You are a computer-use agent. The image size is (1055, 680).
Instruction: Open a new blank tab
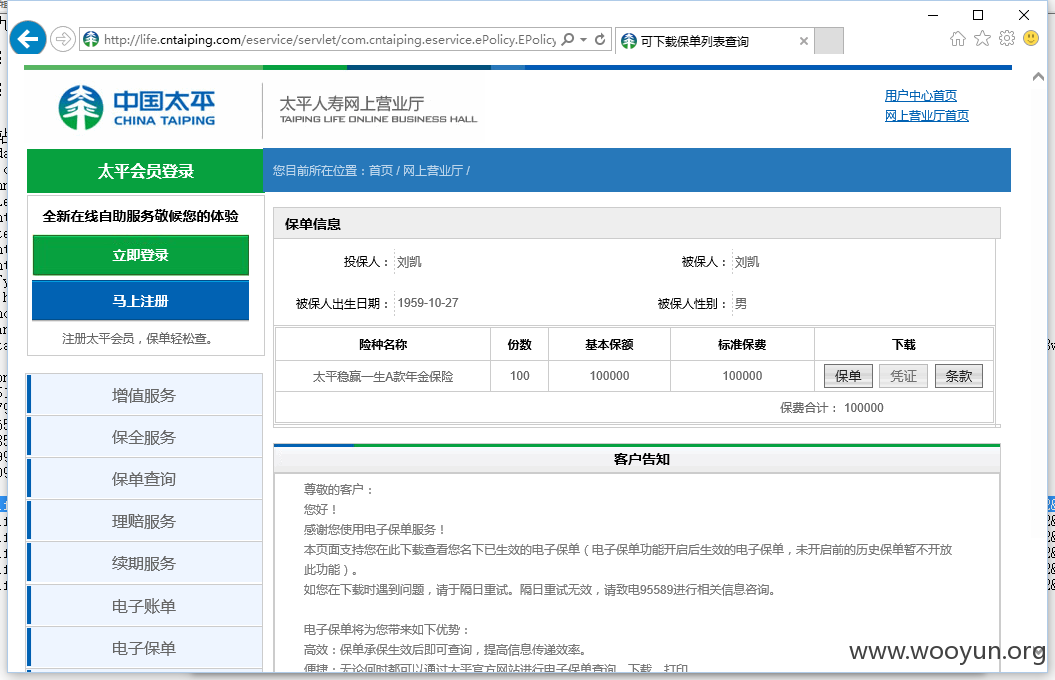[829, 41]
